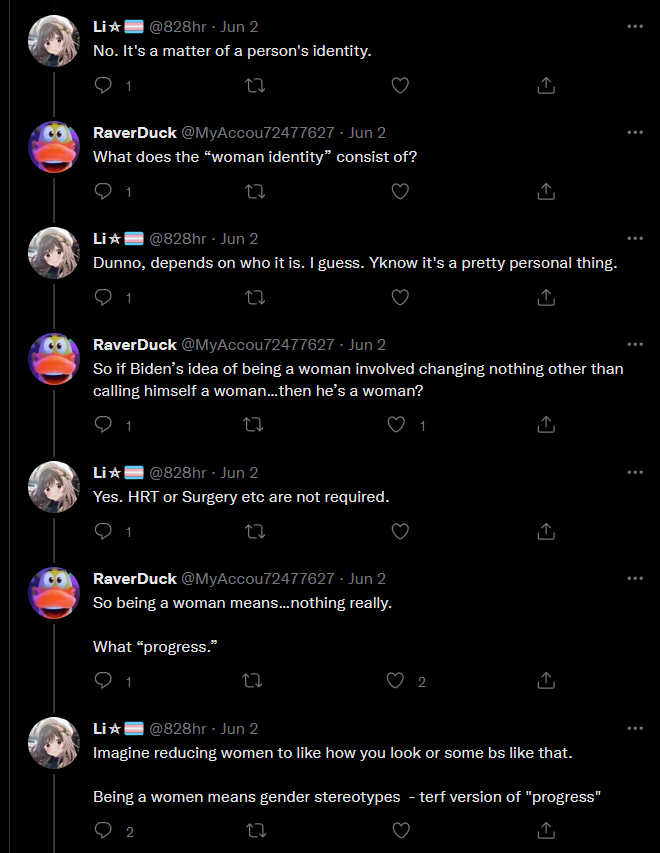660x853 pixels.
Task: Open RaverDuck avatar on "So if Biden's idea" tweet
Action: [x=54, y=359]
